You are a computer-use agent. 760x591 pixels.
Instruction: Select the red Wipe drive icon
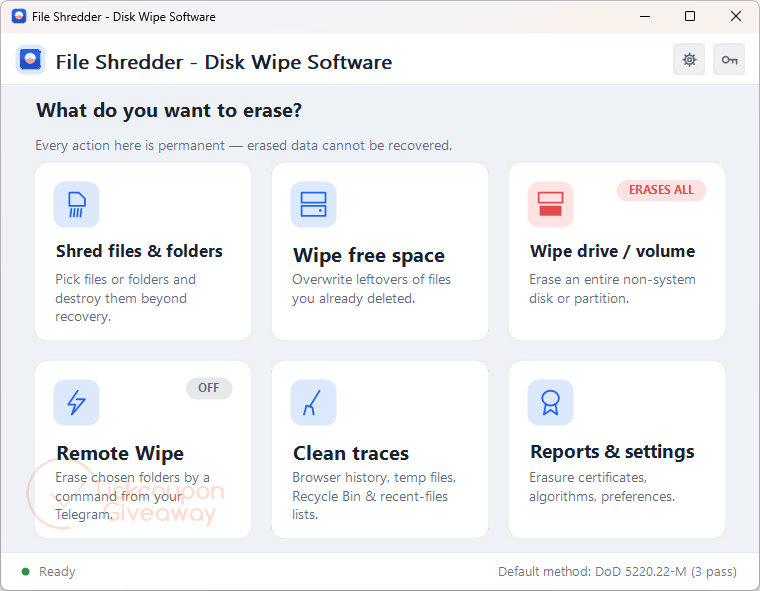(x=551, y=205)
